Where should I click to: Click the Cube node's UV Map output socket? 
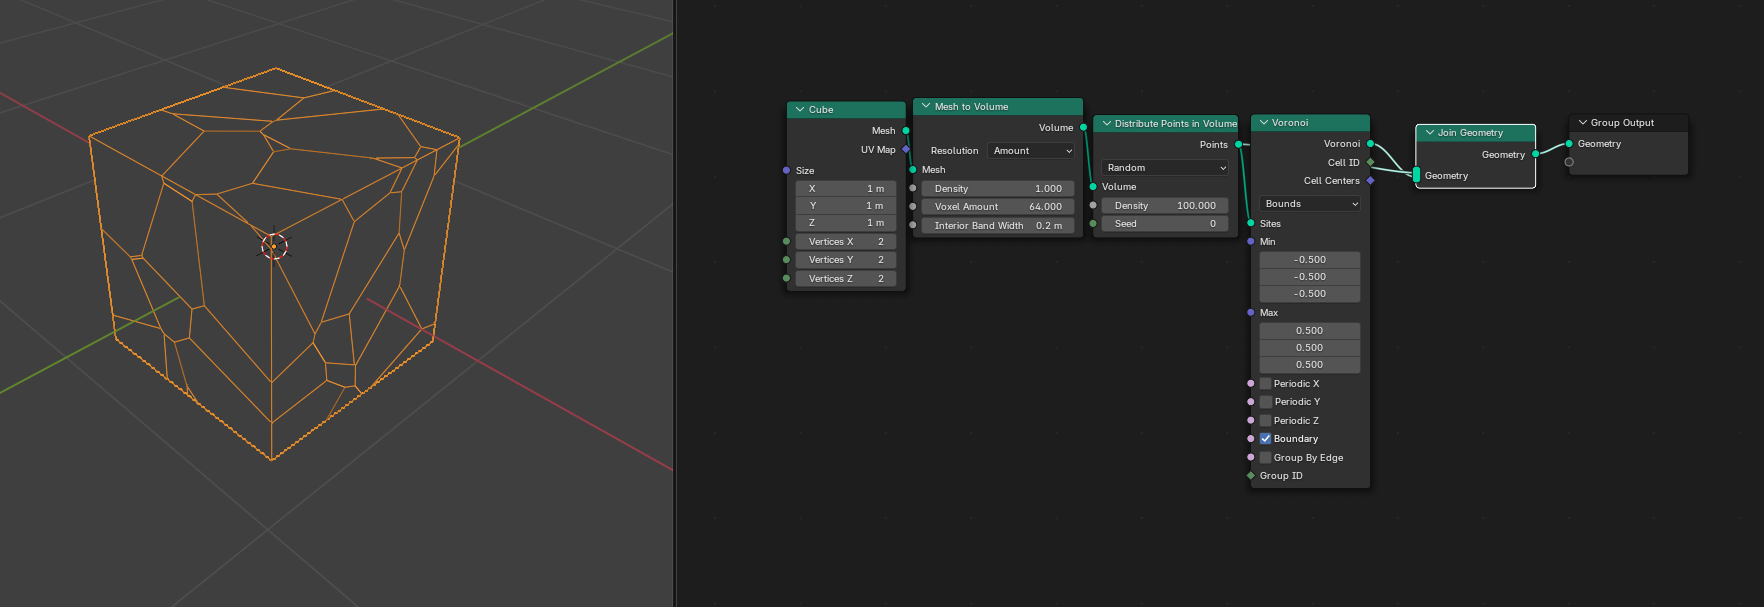point(906,150)
